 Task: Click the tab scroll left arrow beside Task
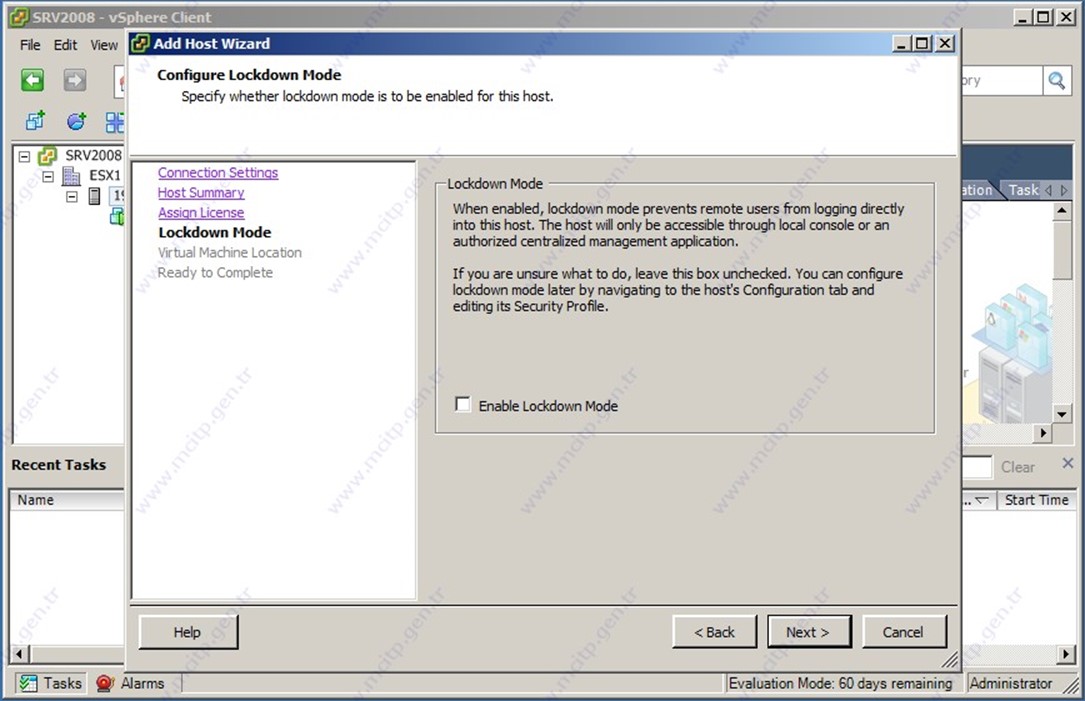pos(1048,190)
